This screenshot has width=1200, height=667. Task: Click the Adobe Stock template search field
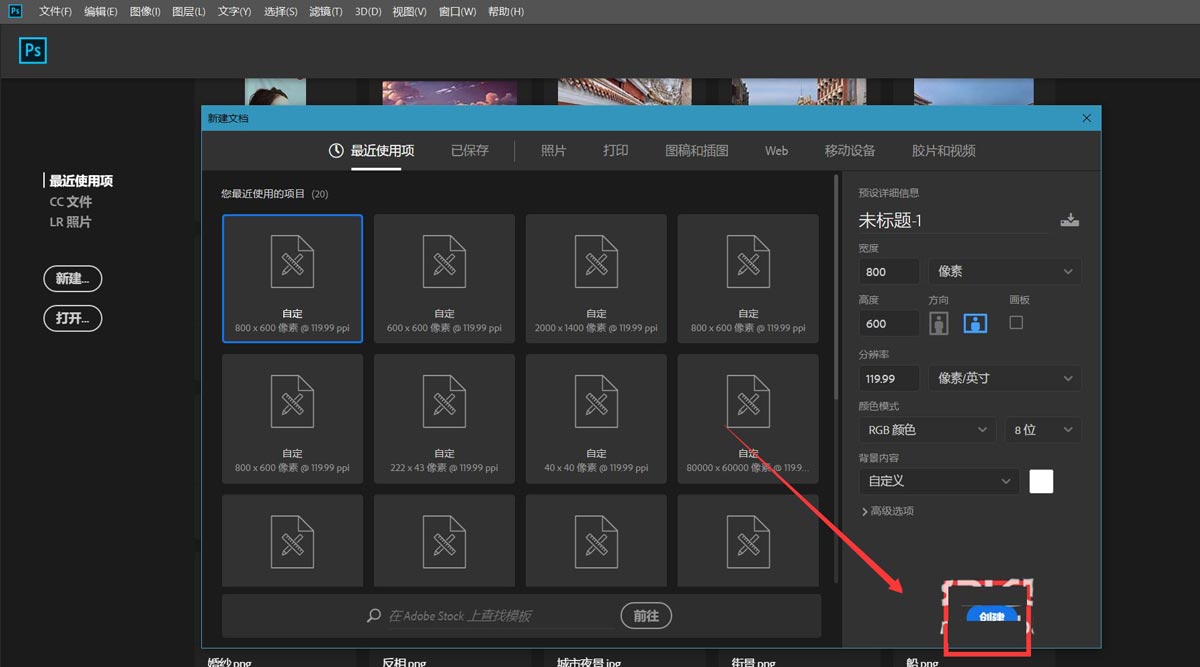[499, 616]
